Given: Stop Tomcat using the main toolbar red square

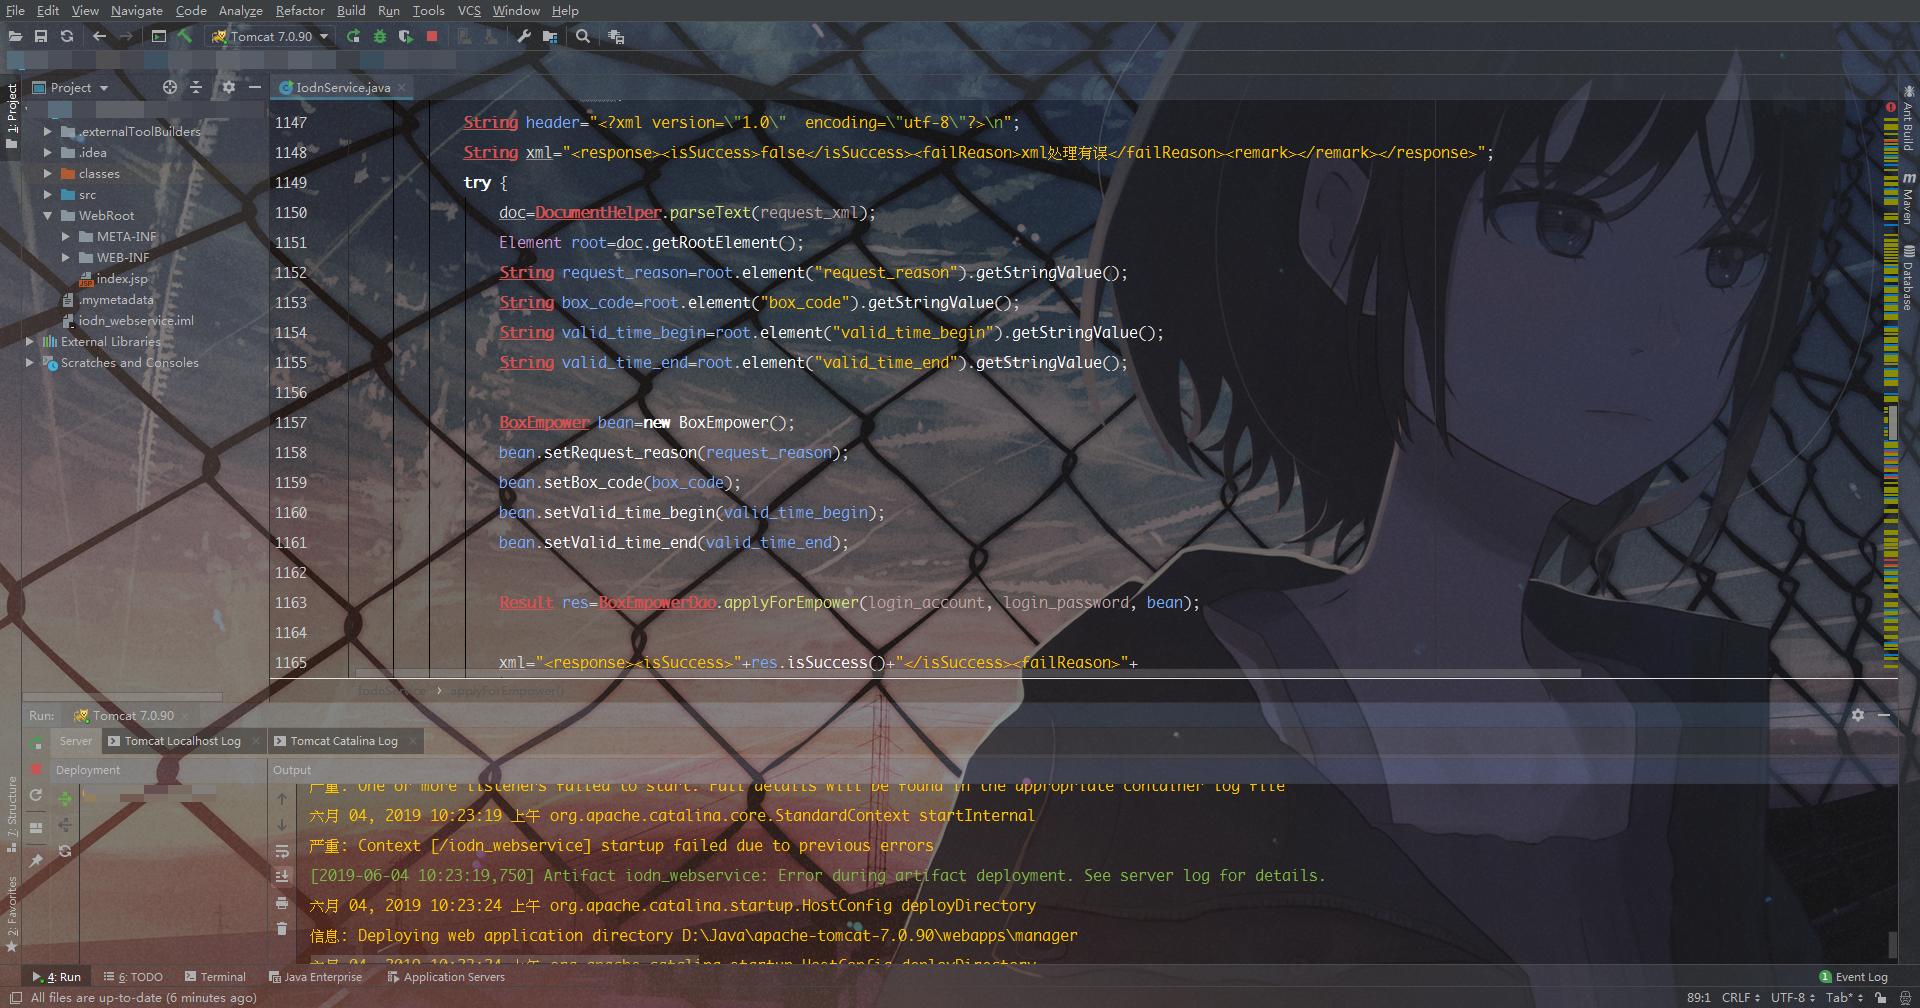Looking at the screenshot, I should point(432,36).
